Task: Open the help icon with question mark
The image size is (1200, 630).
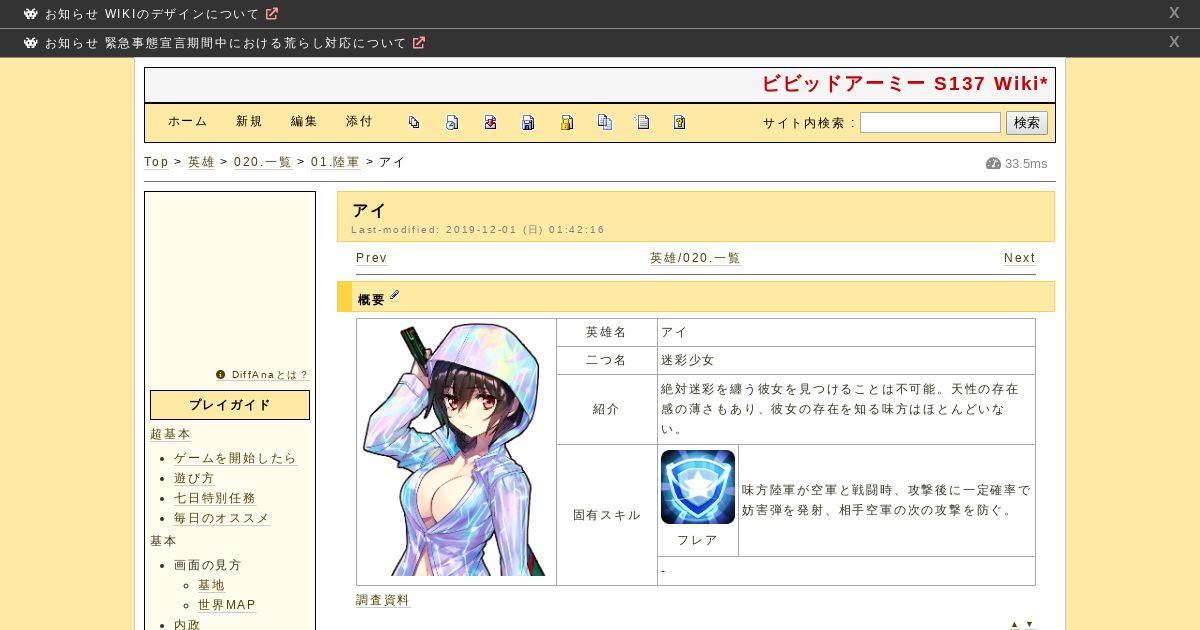Action: pyautogui.click(x=680, y=122)
